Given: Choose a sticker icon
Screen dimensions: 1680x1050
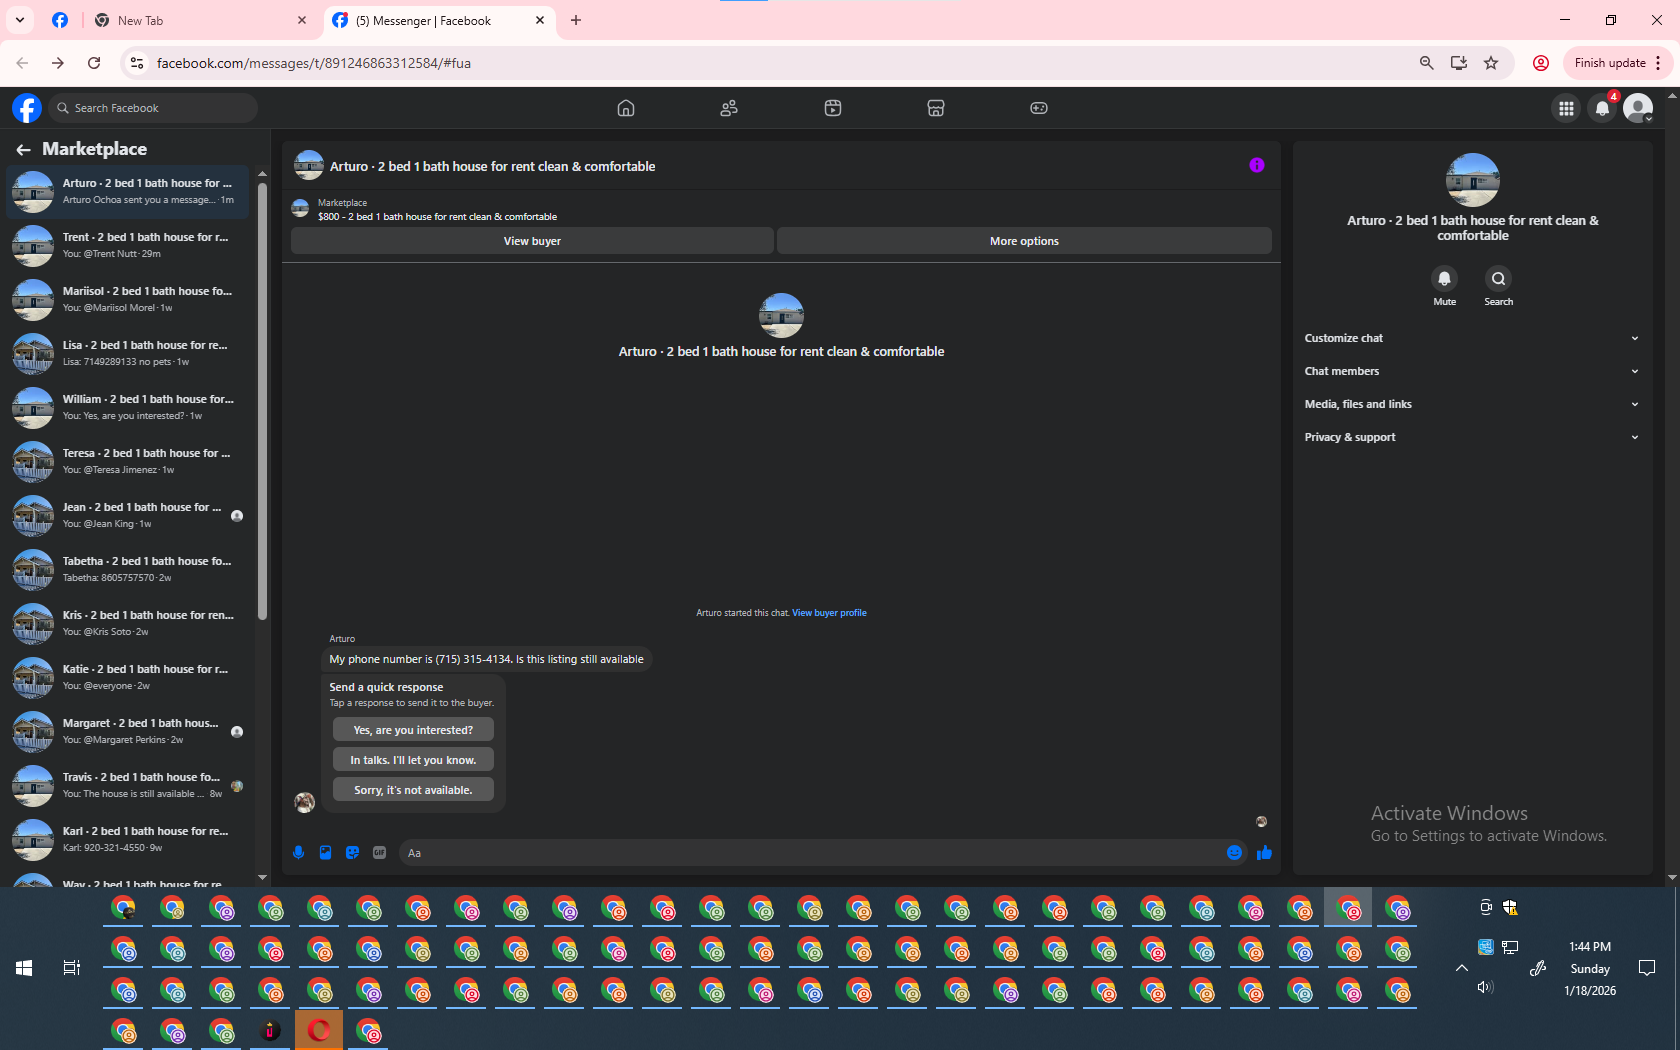Looking at the screenshot, I should [x=352, y=853].
